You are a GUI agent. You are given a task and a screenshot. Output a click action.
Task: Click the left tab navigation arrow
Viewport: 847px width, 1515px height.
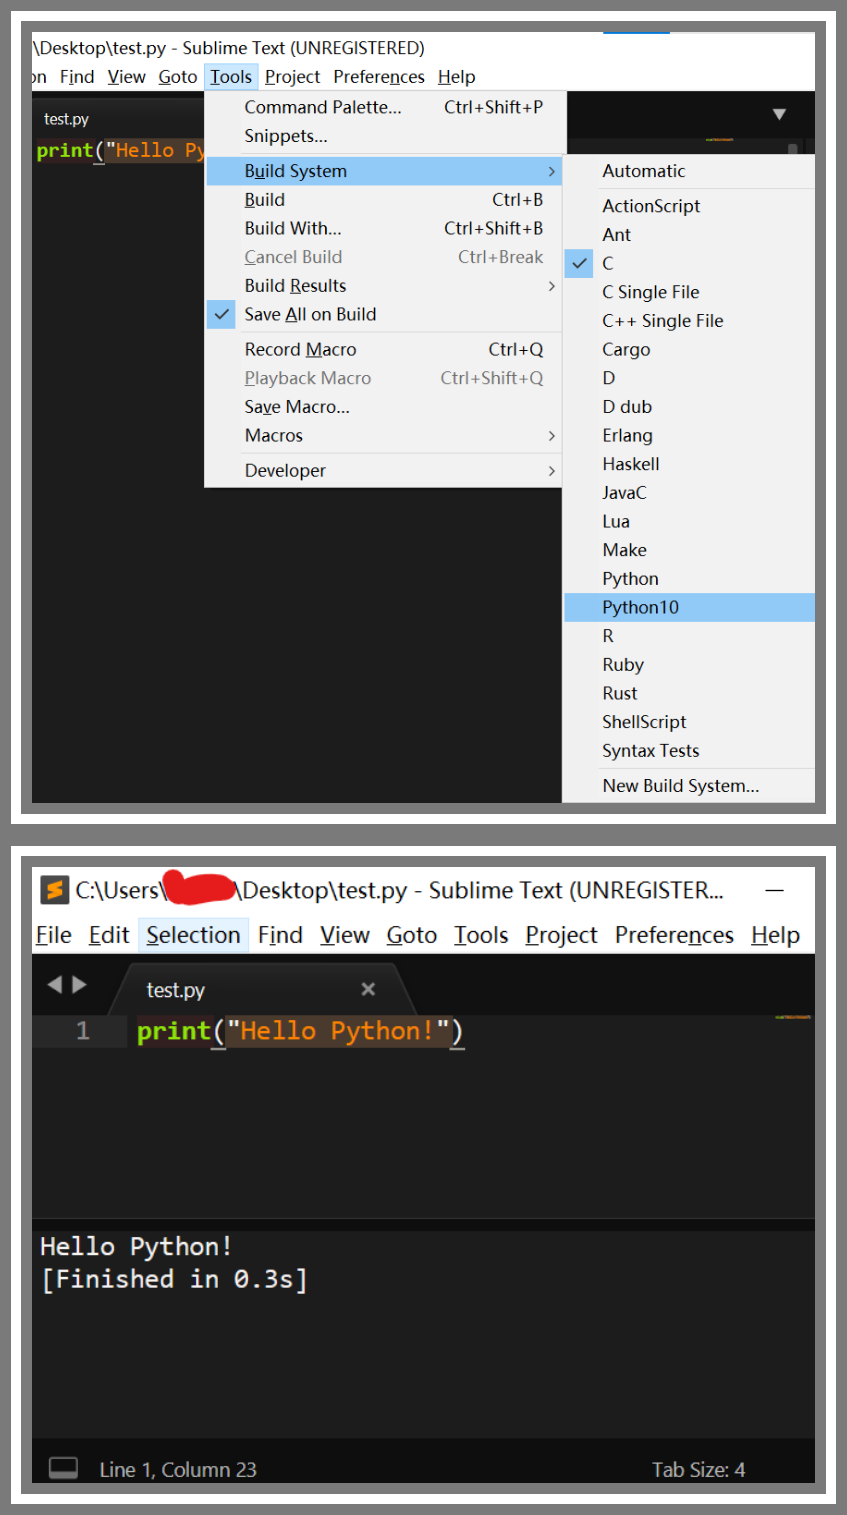[54, 985]
